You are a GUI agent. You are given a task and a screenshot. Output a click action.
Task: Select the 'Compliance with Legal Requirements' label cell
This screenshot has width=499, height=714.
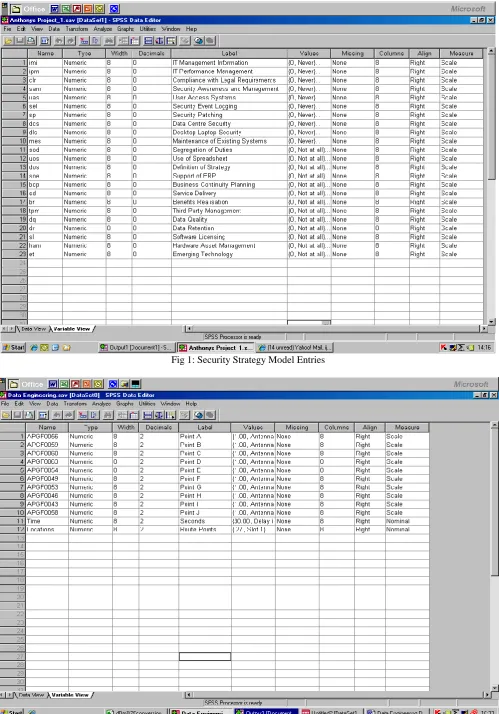click(229, 80)
